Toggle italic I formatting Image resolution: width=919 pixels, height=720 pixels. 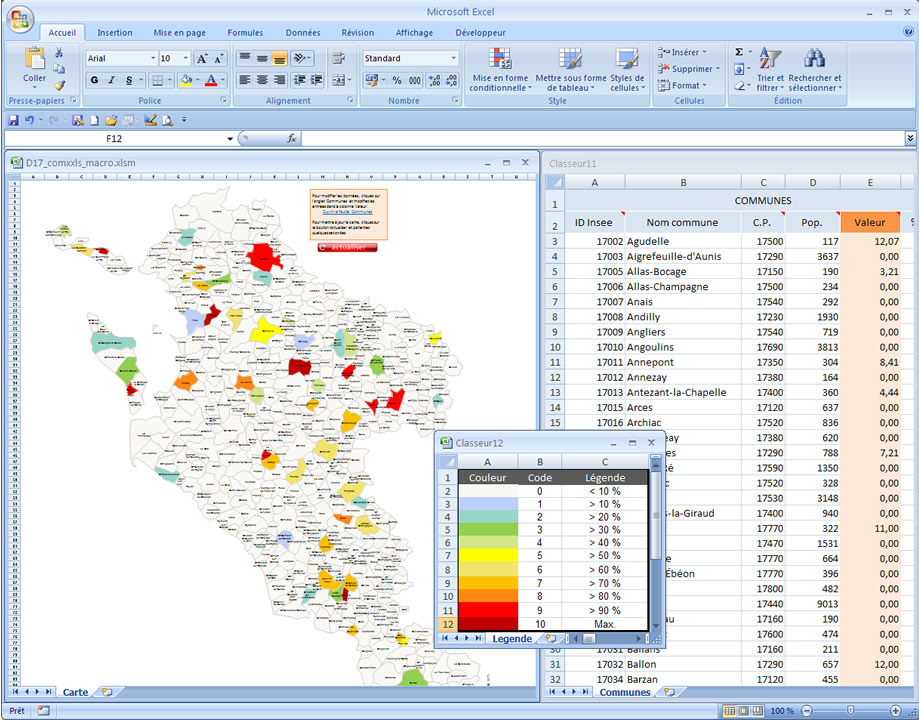pos(111,80)
